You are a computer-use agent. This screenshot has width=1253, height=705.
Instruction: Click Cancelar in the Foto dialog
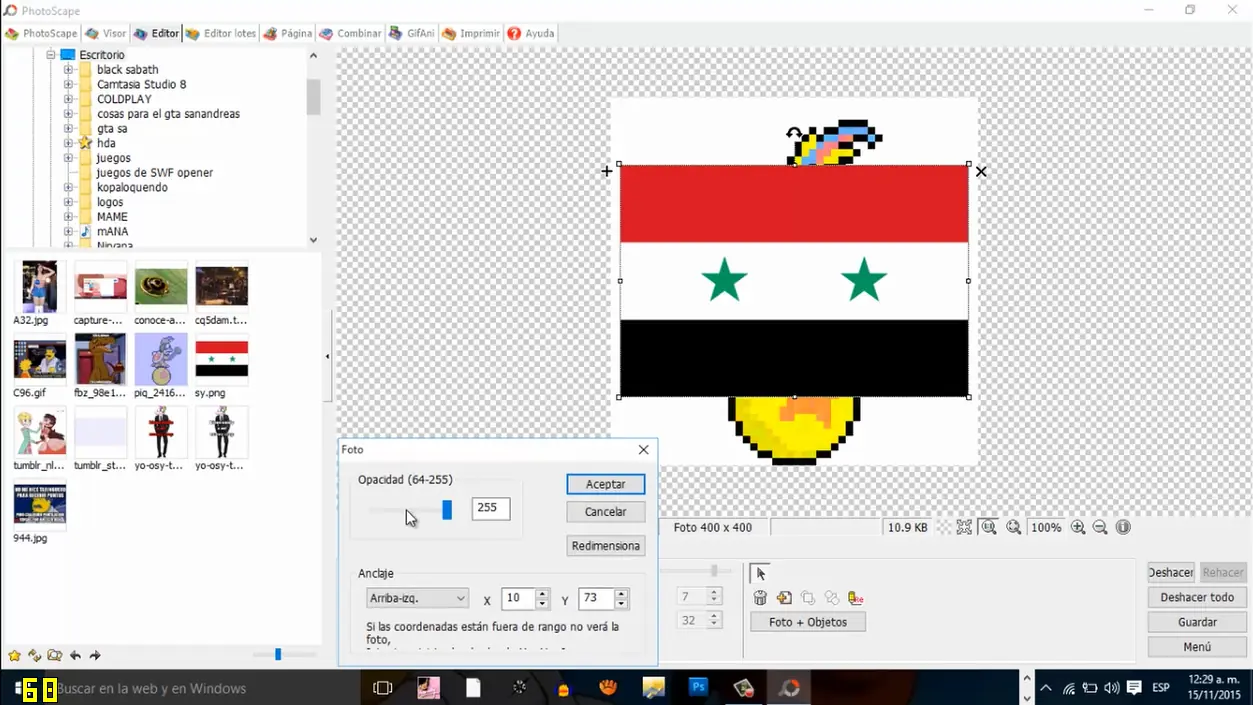[605, 512]
